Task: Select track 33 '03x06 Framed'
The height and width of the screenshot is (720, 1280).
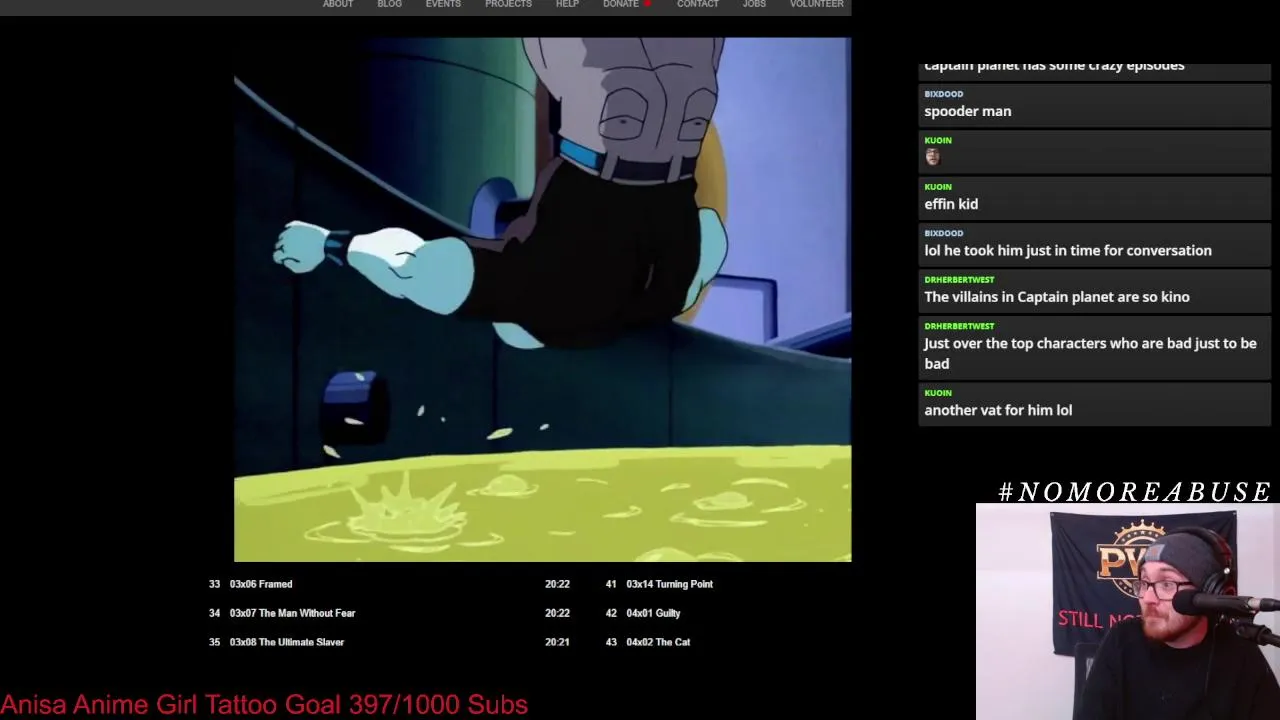Action: point(260,584)
